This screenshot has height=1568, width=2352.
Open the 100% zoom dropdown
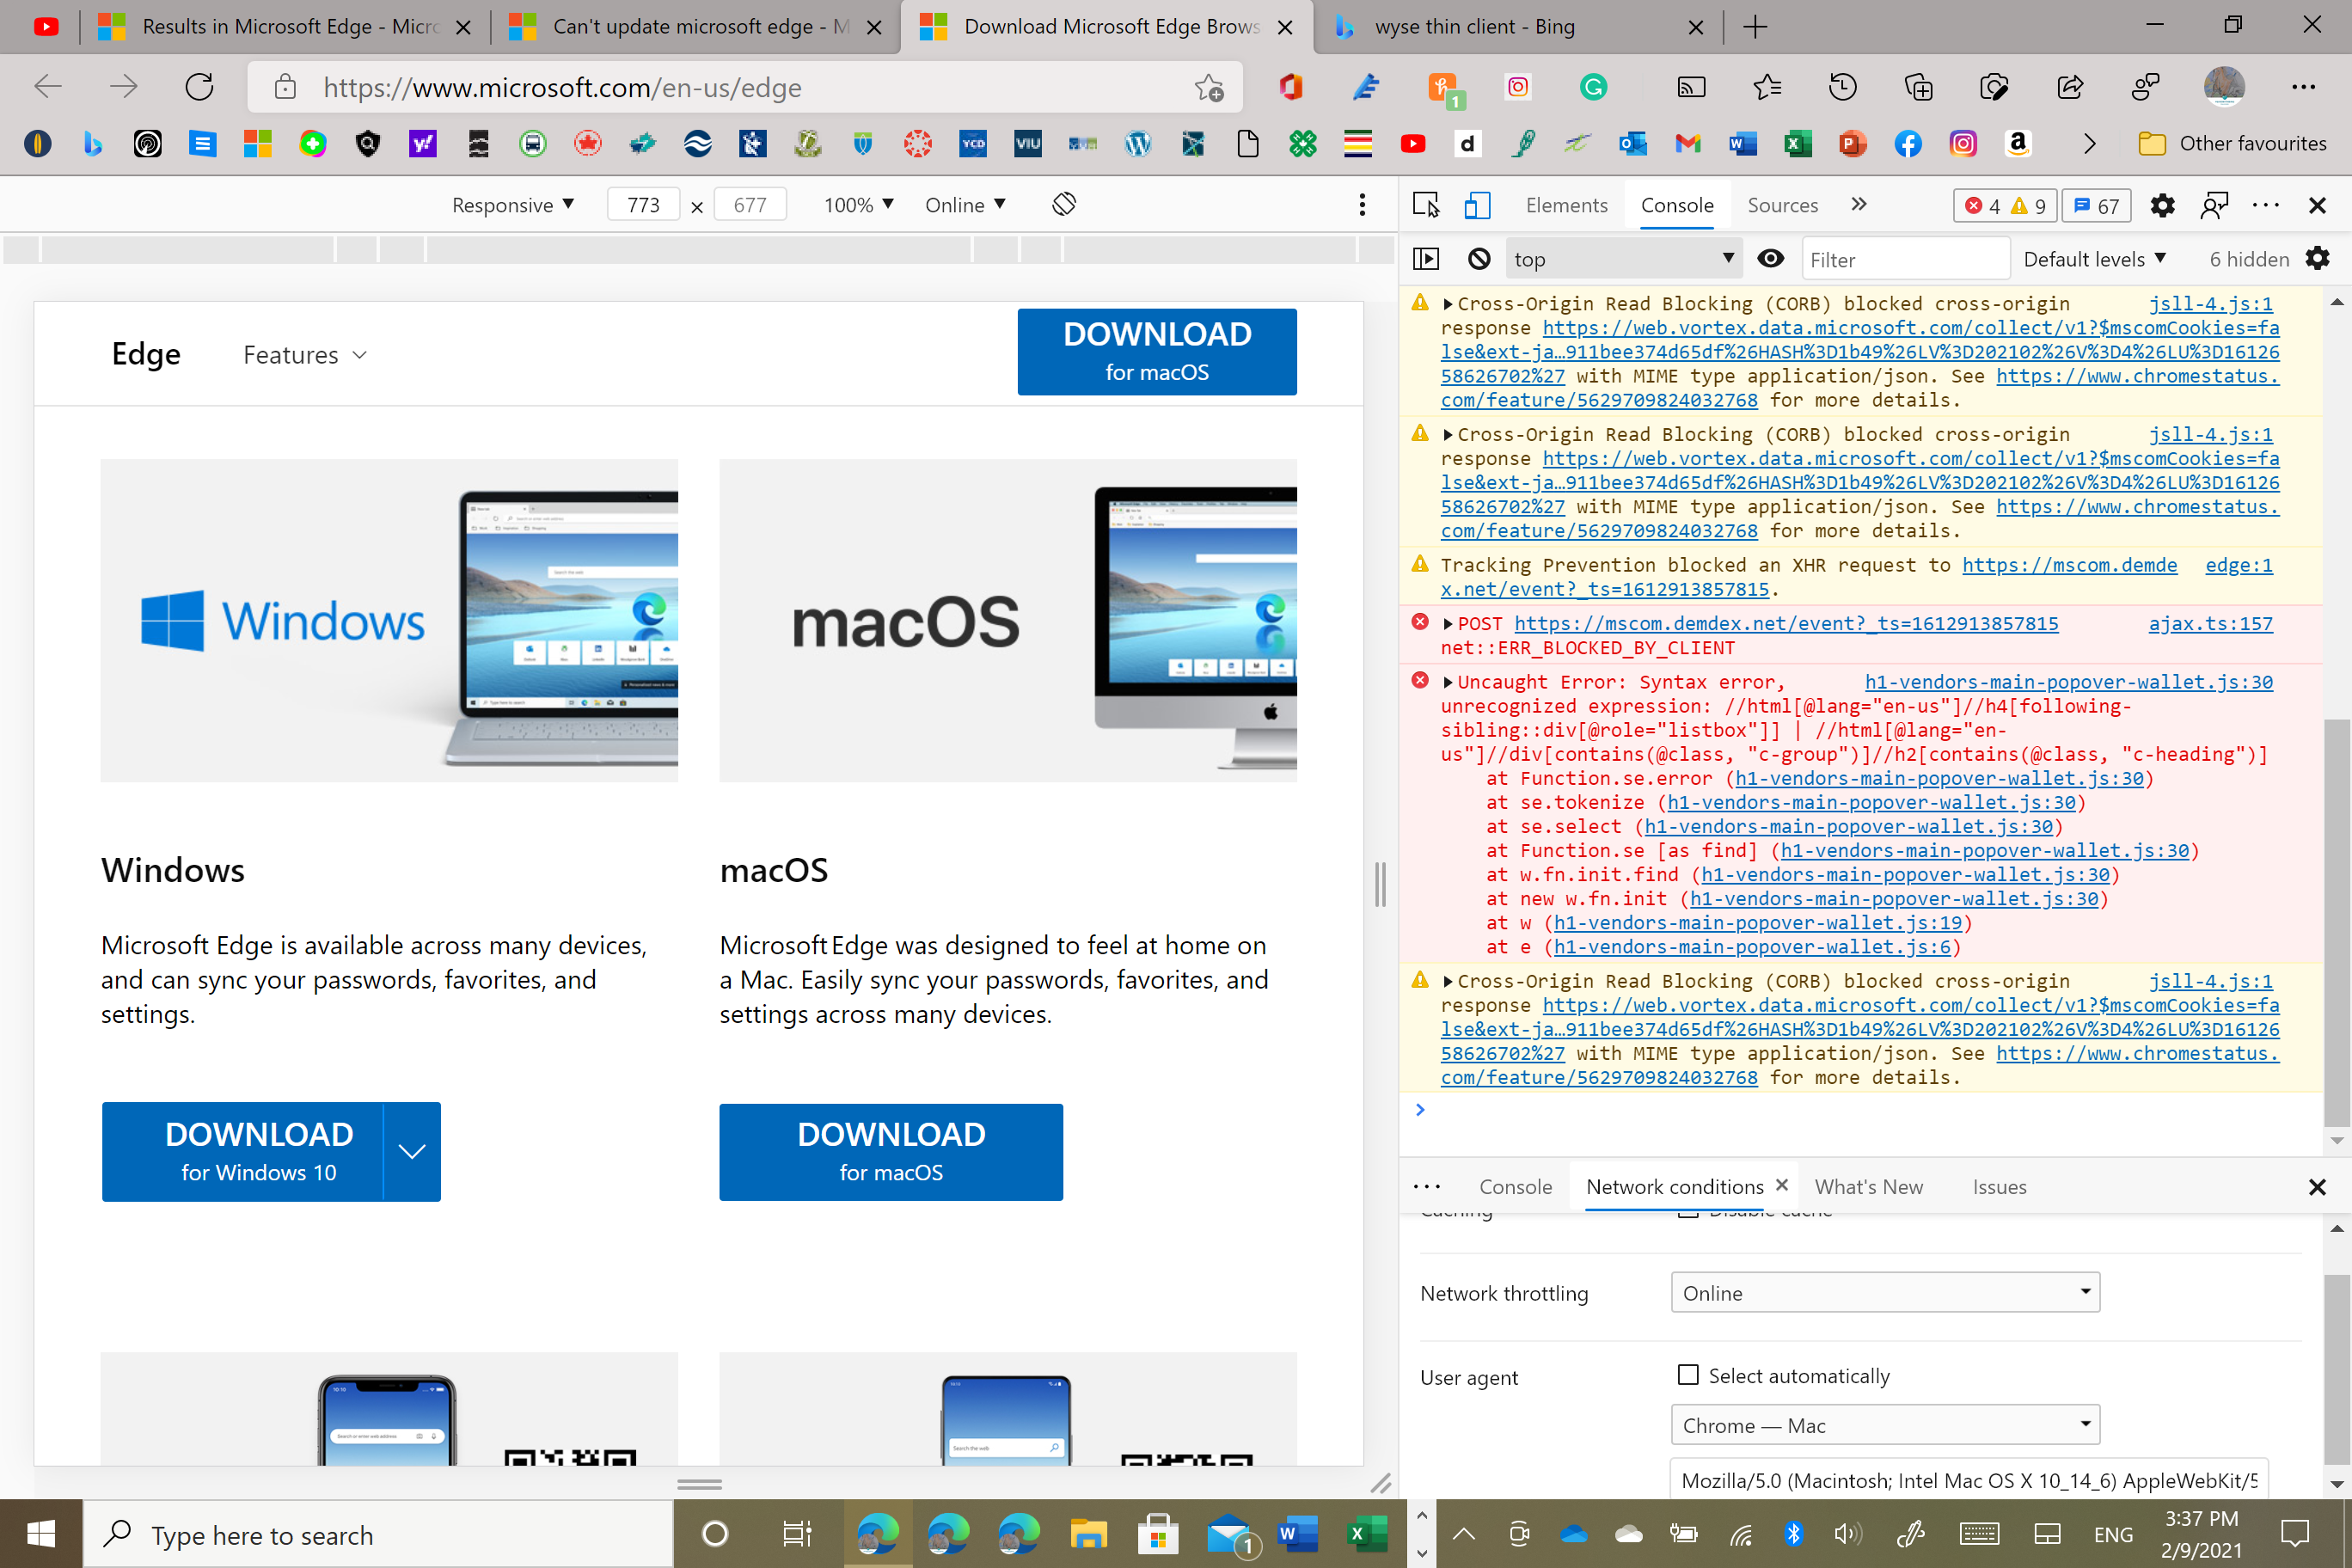[x=858, y=205]
